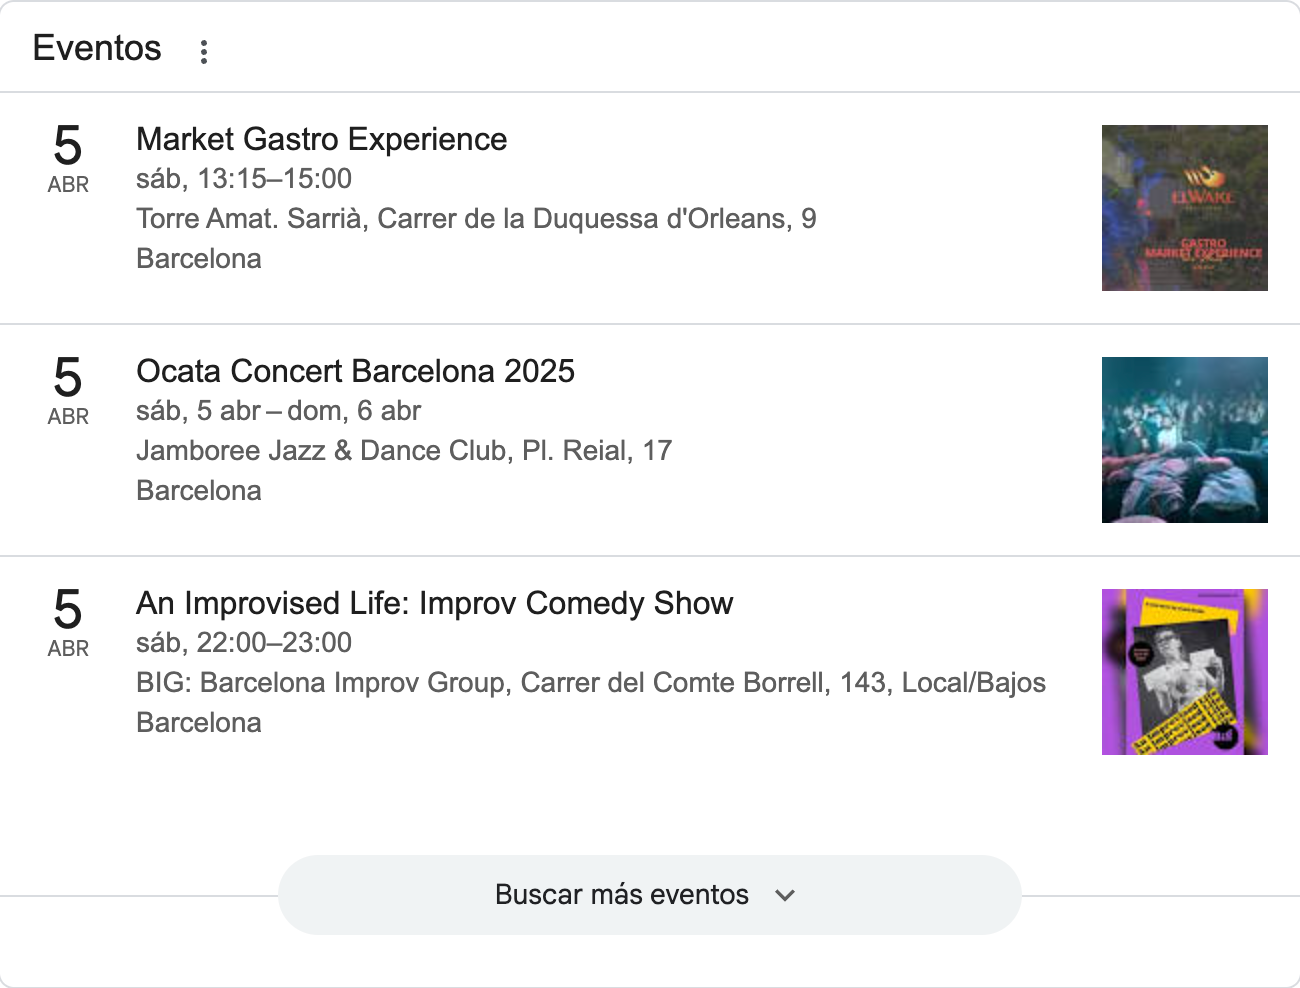This screenshot has height=988, width=1300.
Task: Open the three-dot menu beside Eventos
Action: tap(204, 52)
